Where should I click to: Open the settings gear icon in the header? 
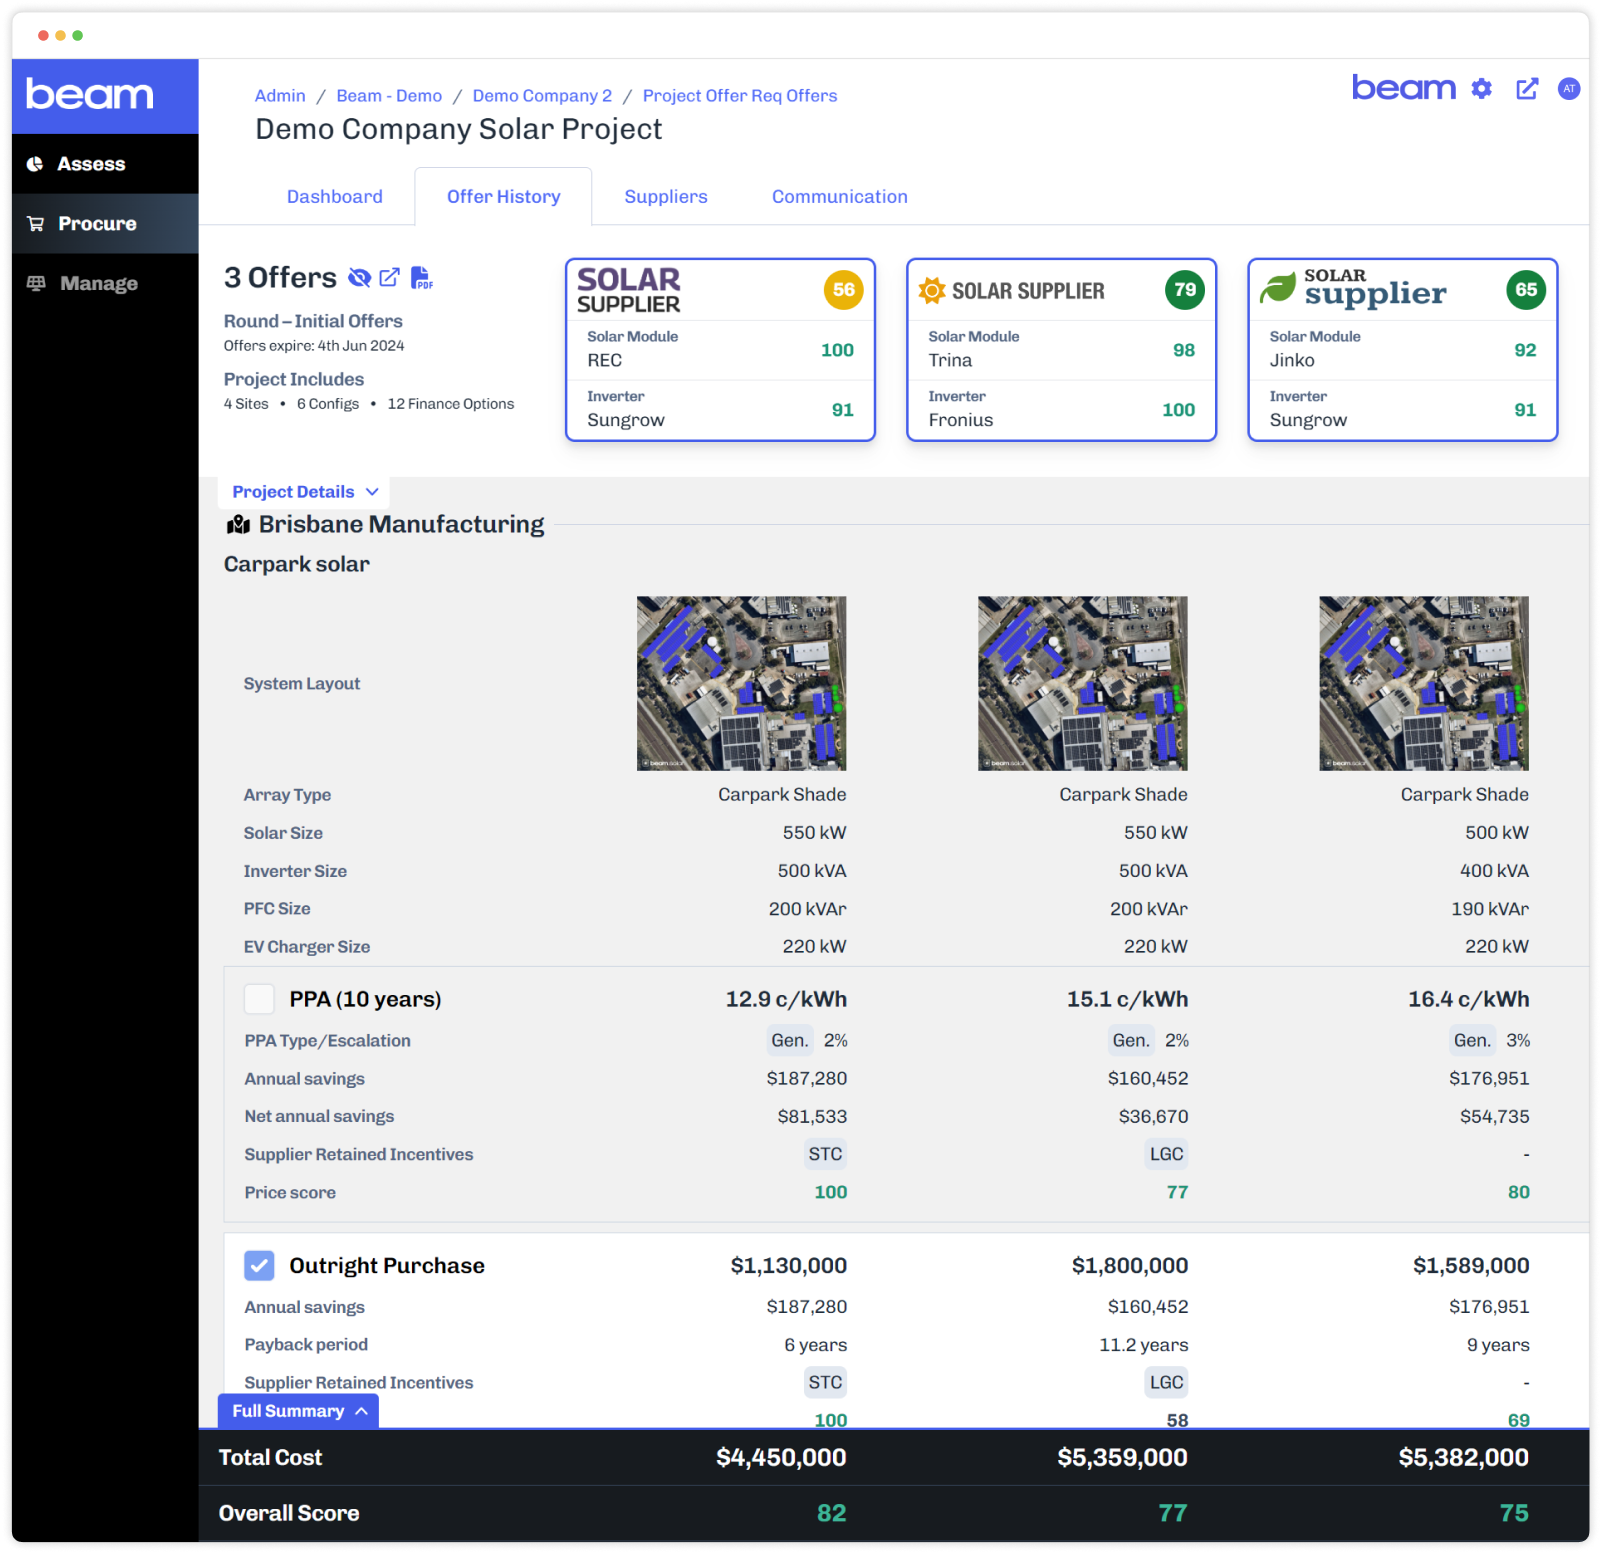[1481, 89]
